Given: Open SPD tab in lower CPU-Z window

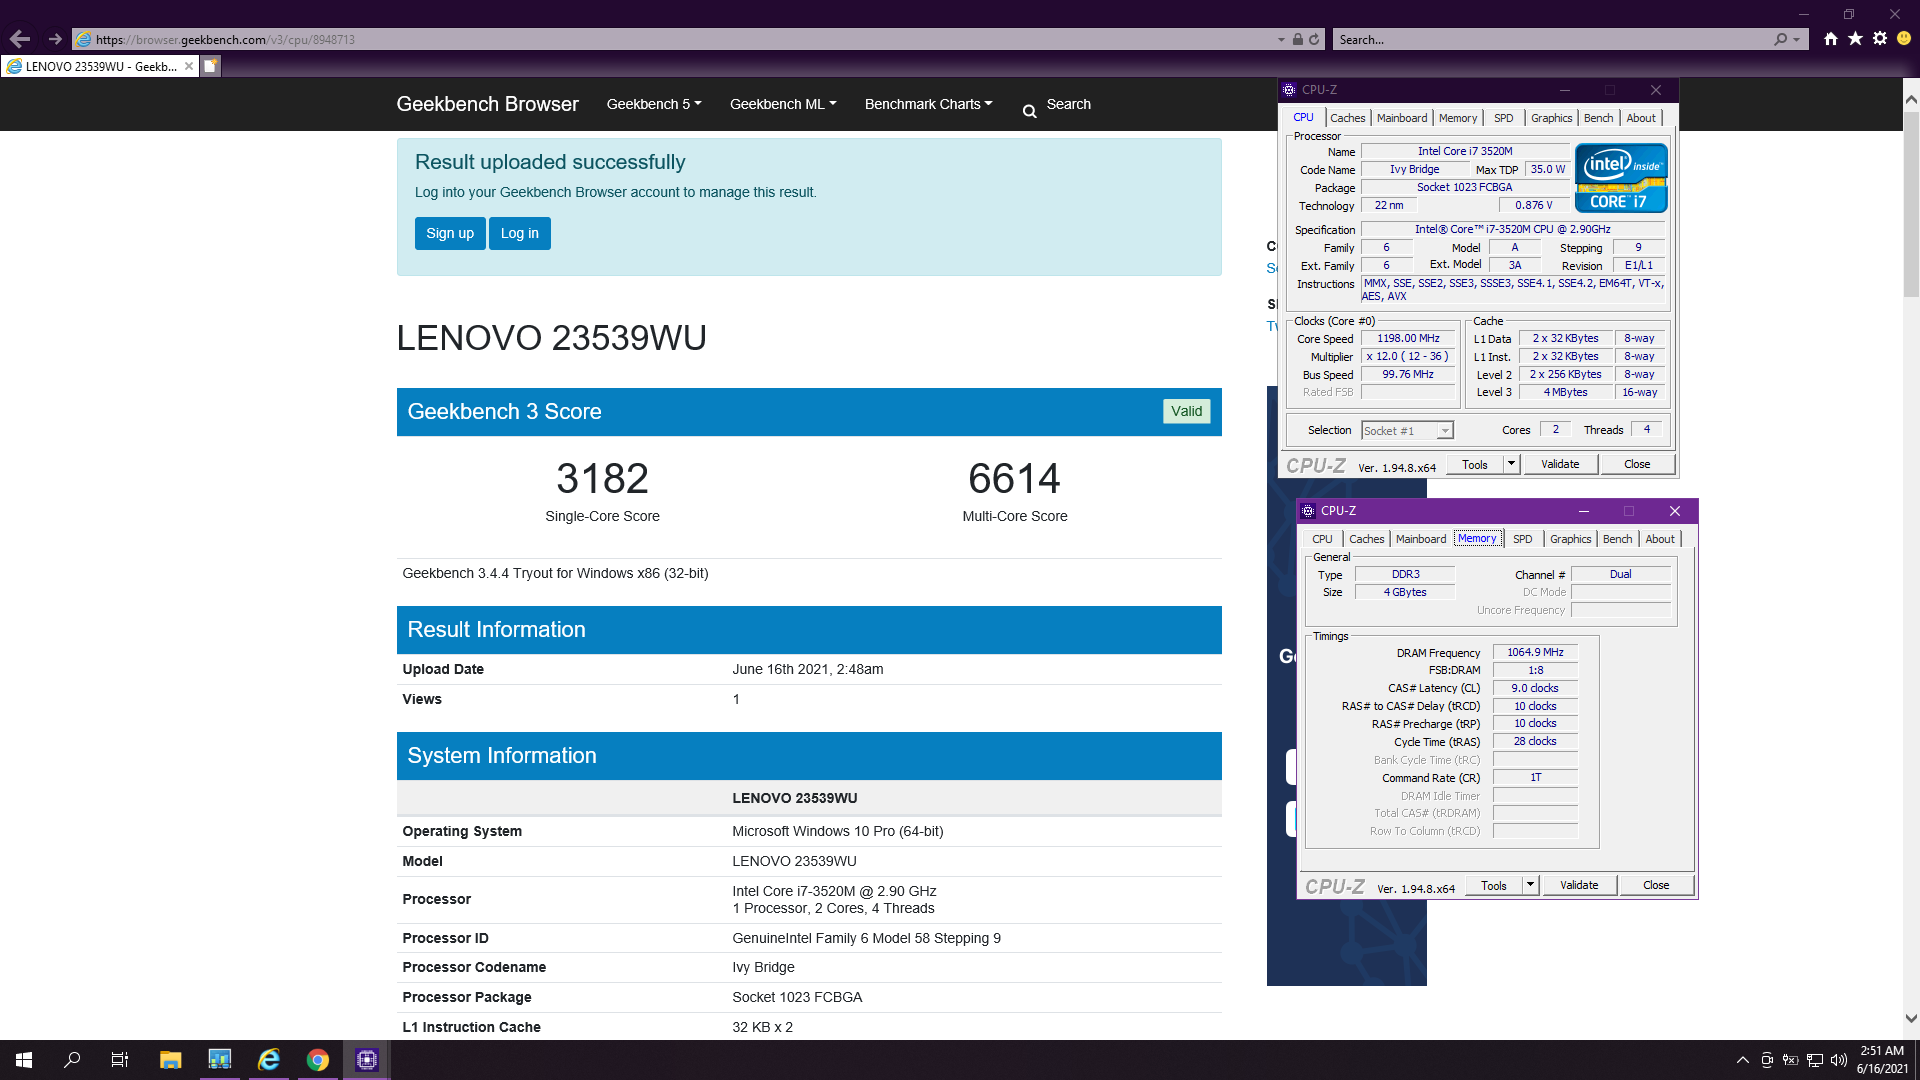Looking at the screenshot, I should (1522, 539).
